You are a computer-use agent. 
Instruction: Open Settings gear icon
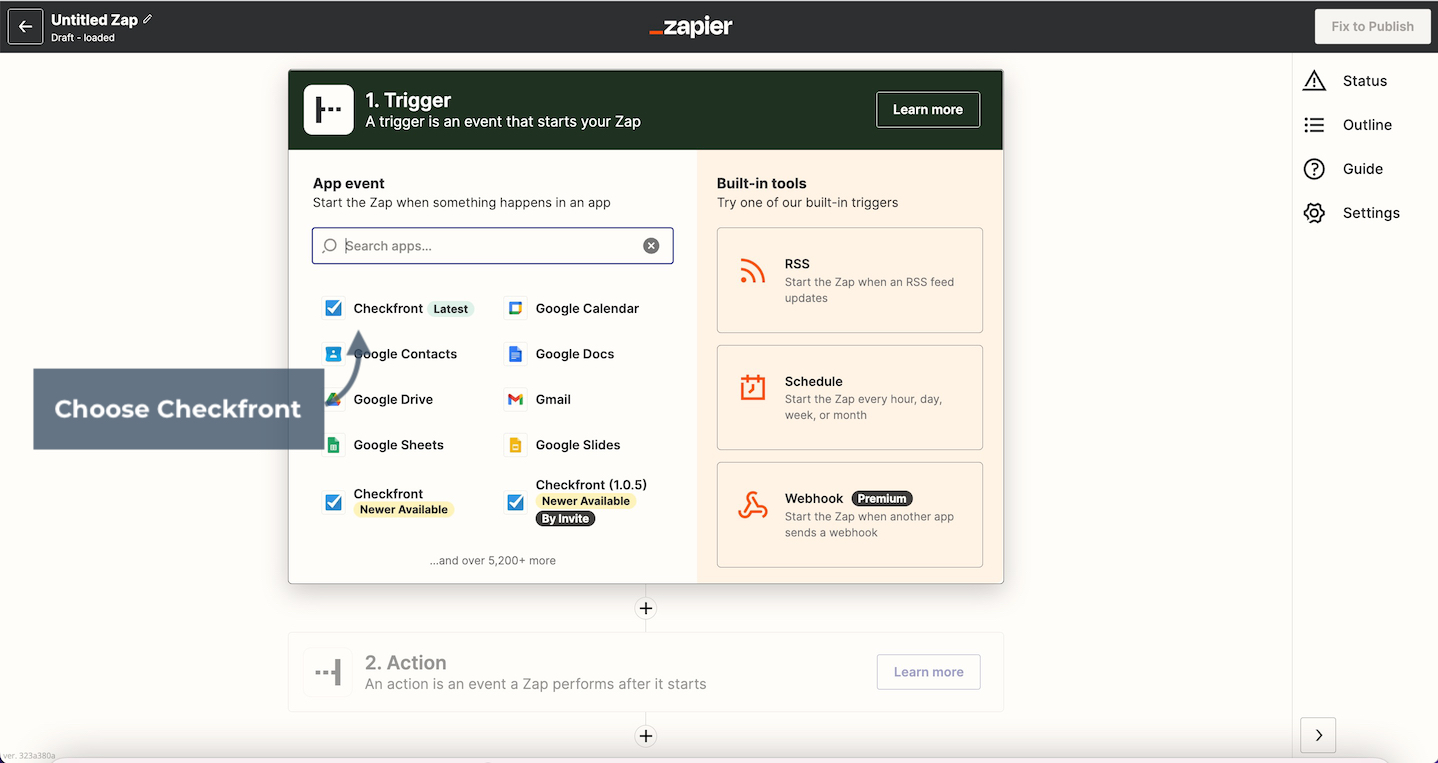[1314, 213]
